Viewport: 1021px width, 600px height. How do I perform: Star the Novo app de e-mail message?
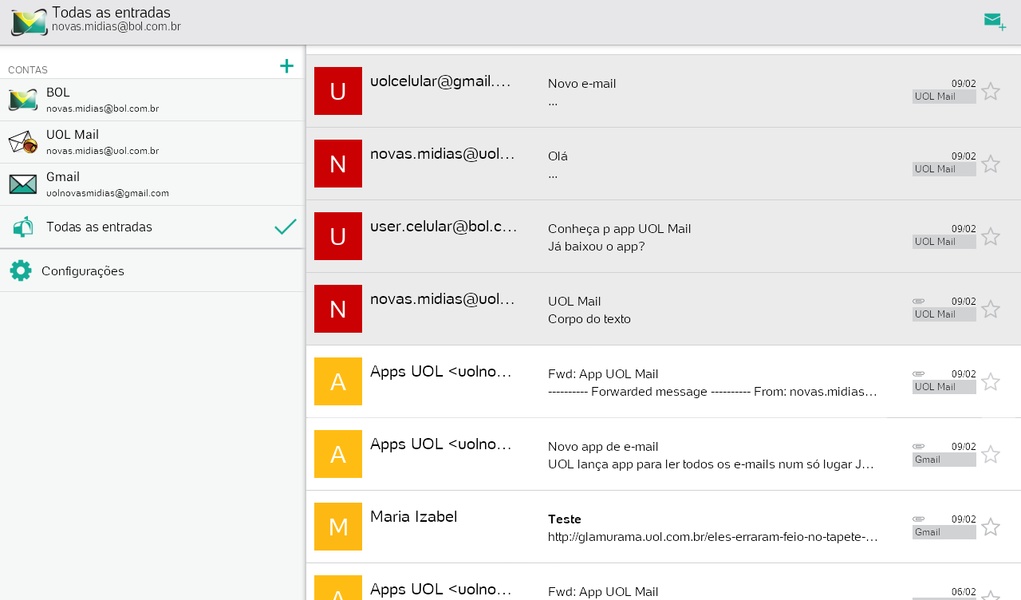pos(990,454)
